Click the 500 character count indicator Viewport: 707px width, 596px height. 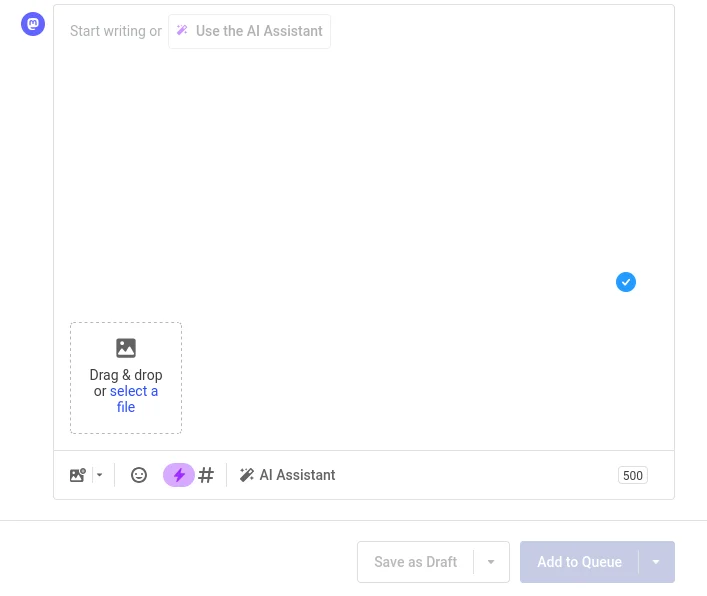click(x=633, y=475)
